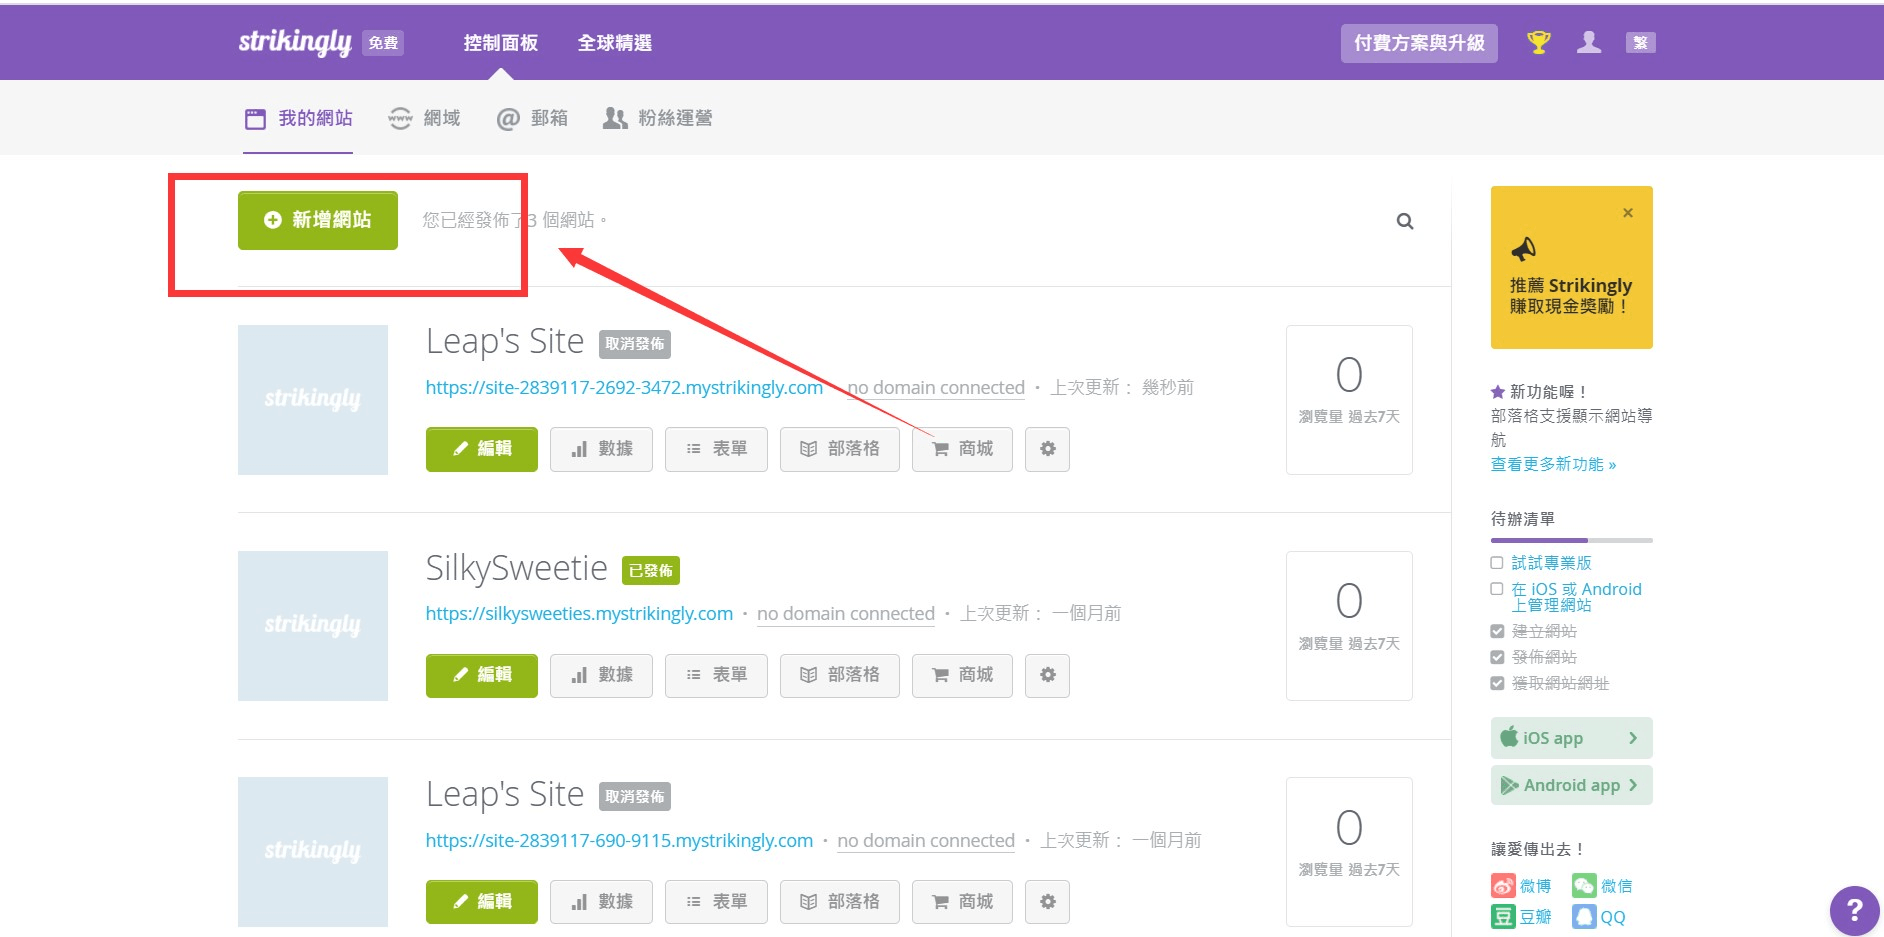
Task: Click the 新增網站 button
Action: click(318, 220)
